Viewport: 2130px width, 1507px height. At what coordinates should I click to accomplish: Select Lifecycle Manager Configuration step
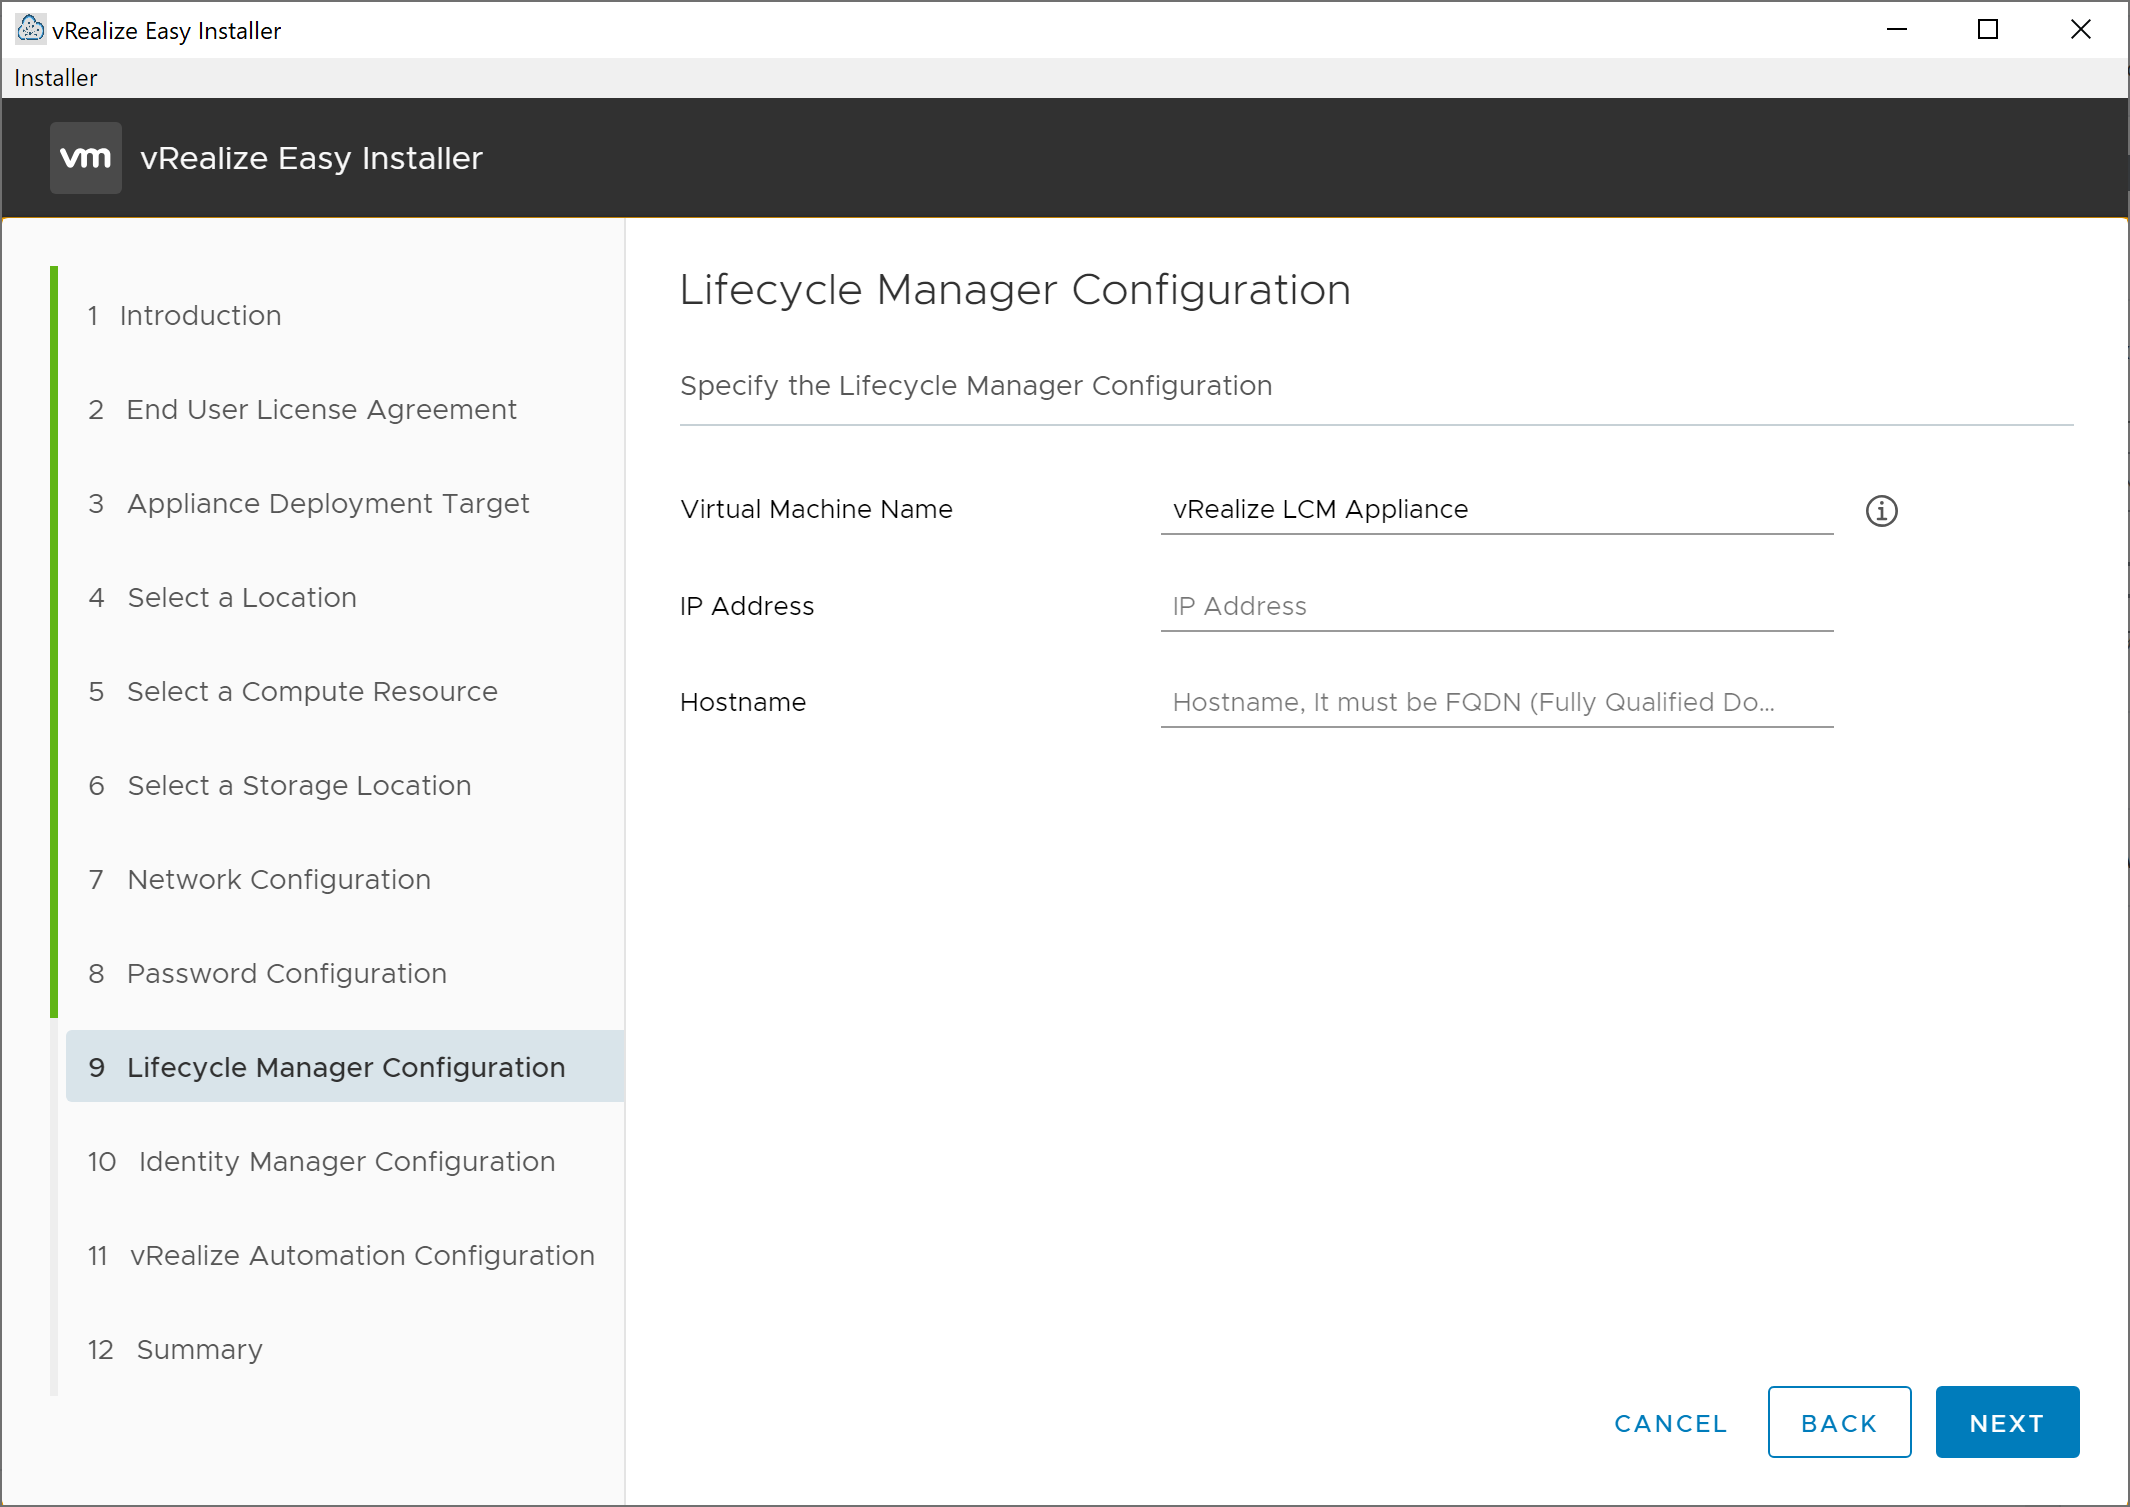click(345, 1068)
